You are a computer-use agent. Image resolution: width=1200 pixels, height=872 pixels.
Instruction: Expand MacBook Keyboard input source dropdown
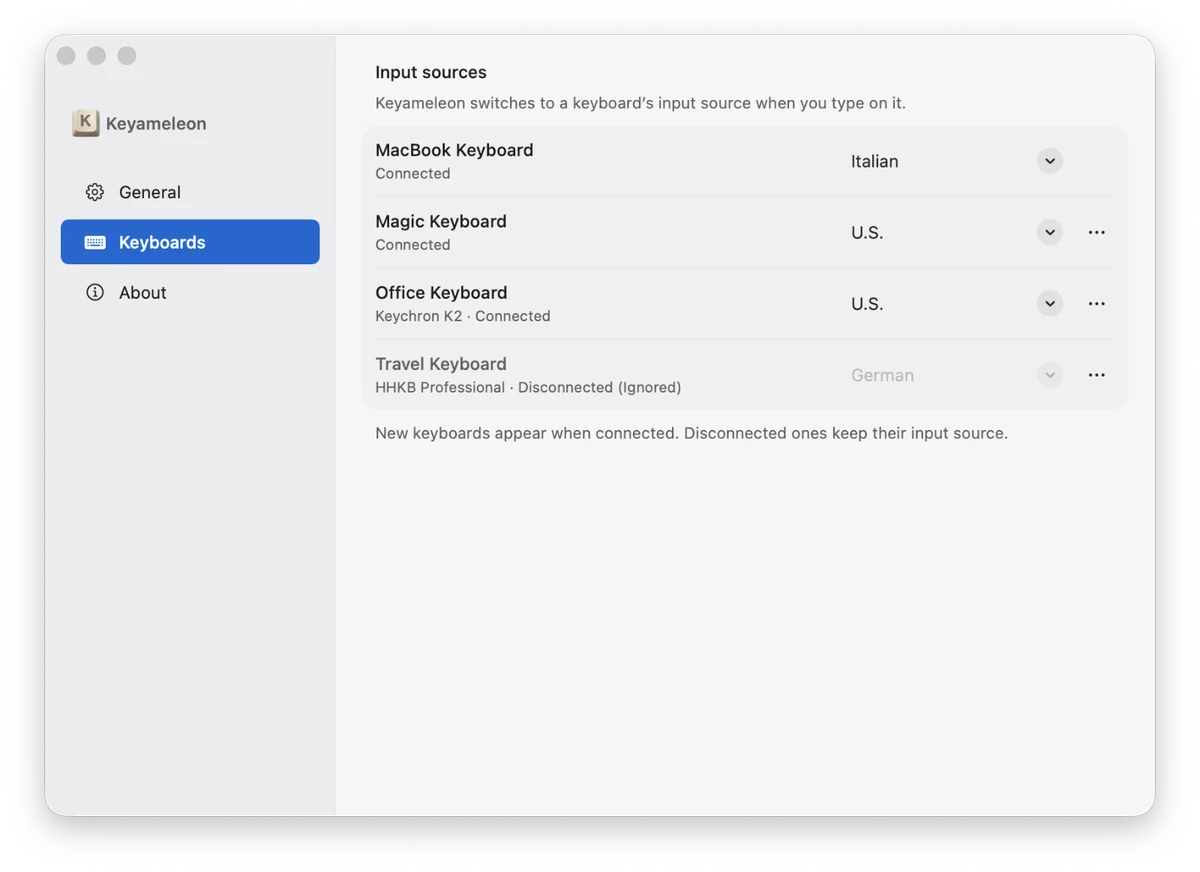point(1049,161)
